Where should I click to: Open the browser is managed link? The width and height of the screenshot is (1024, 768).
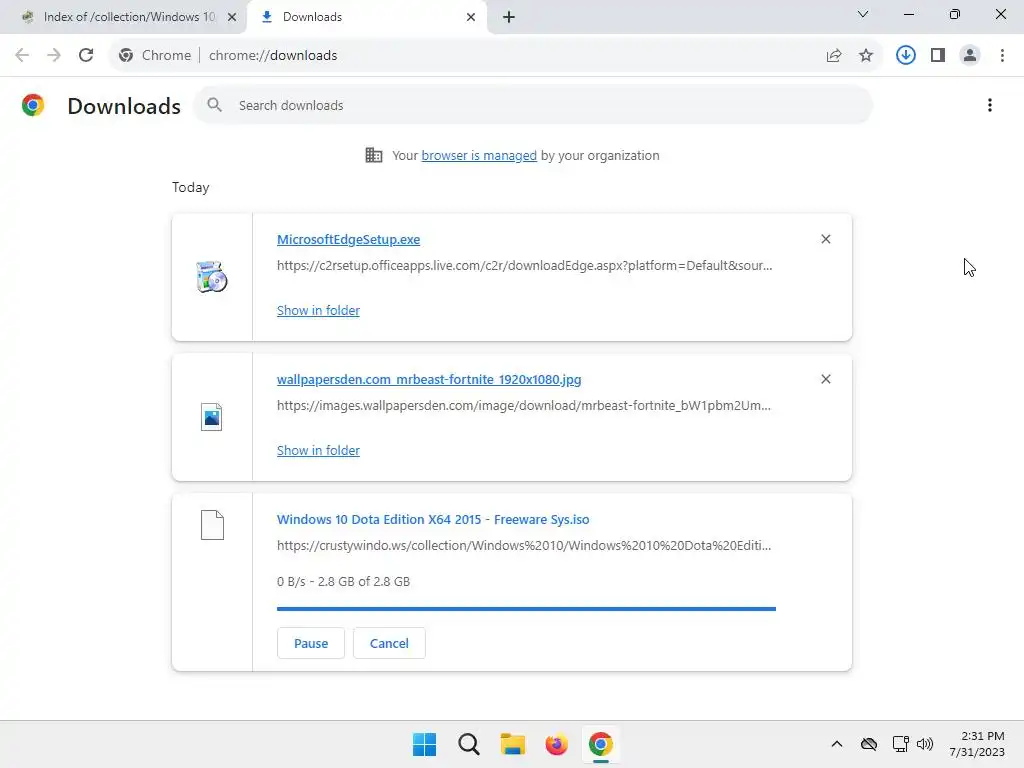479,155
